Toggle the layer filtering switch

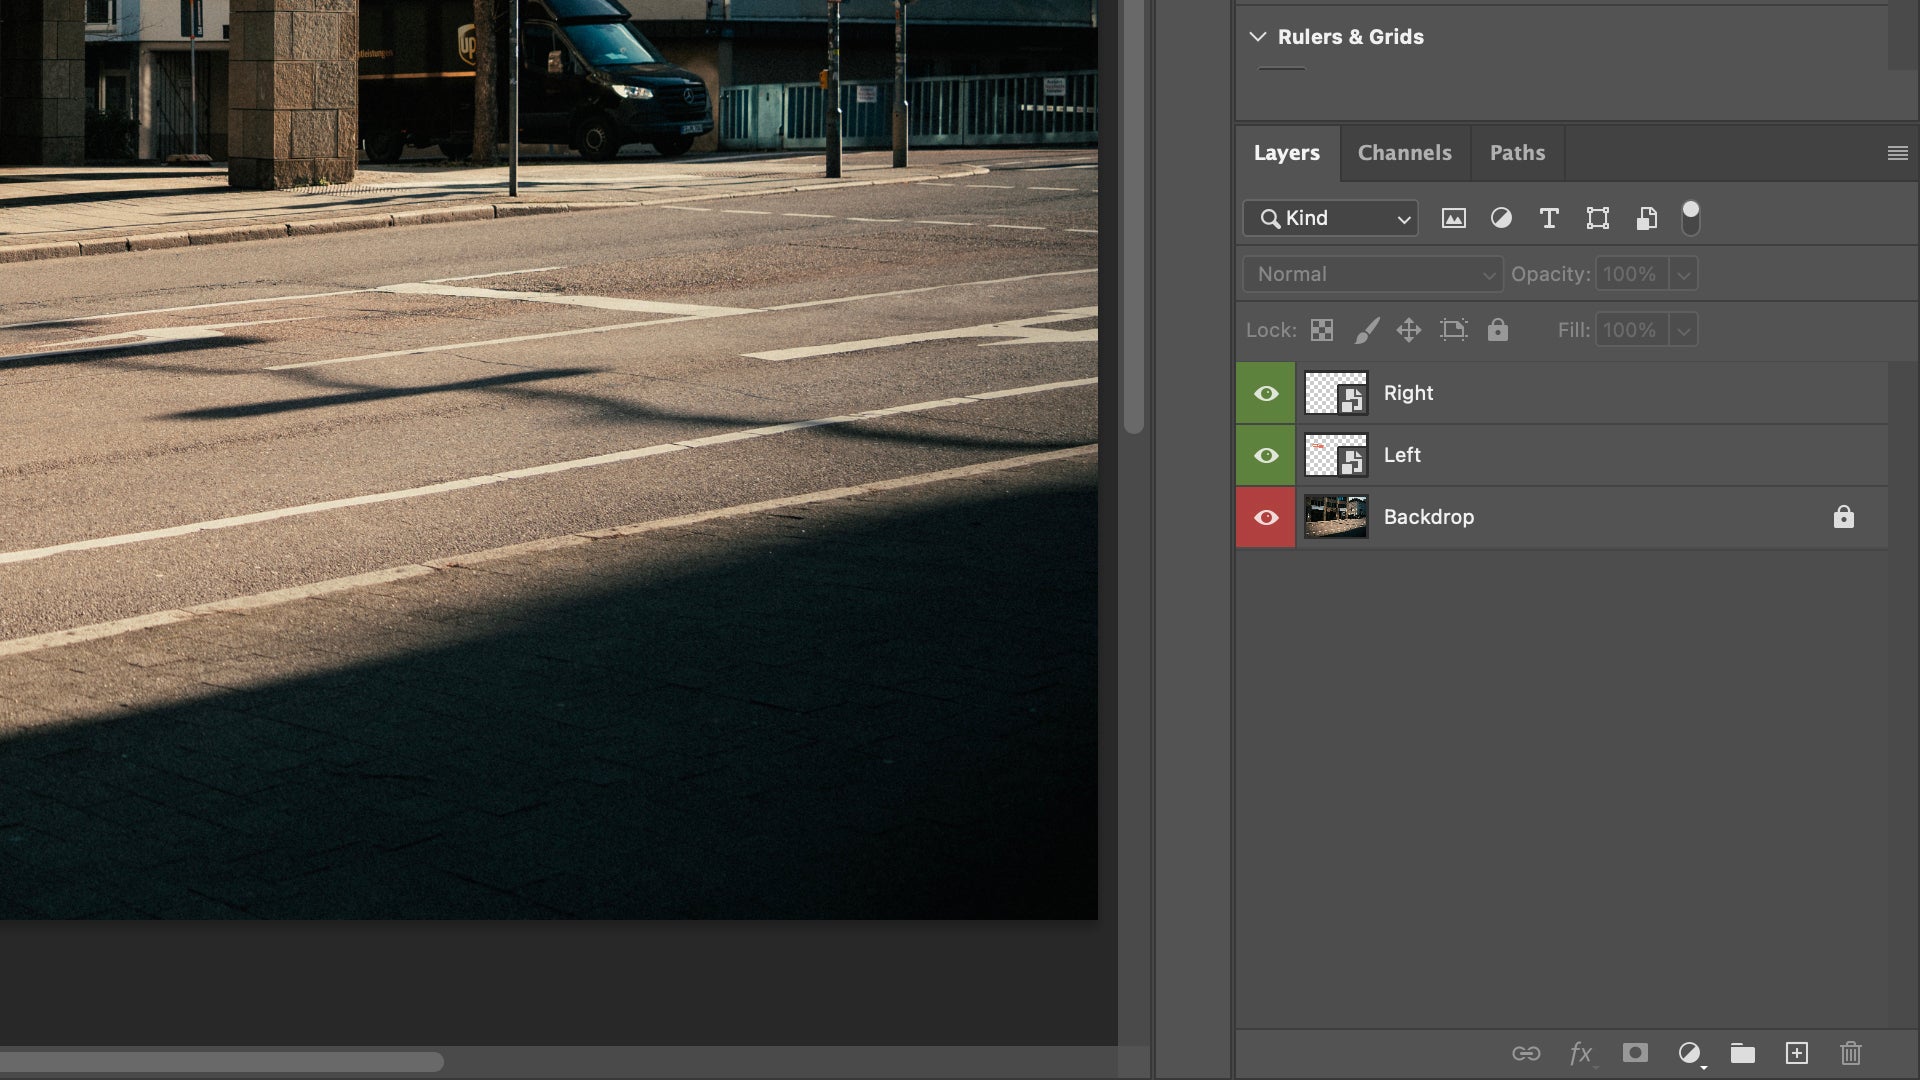[x=1690, y=217]
